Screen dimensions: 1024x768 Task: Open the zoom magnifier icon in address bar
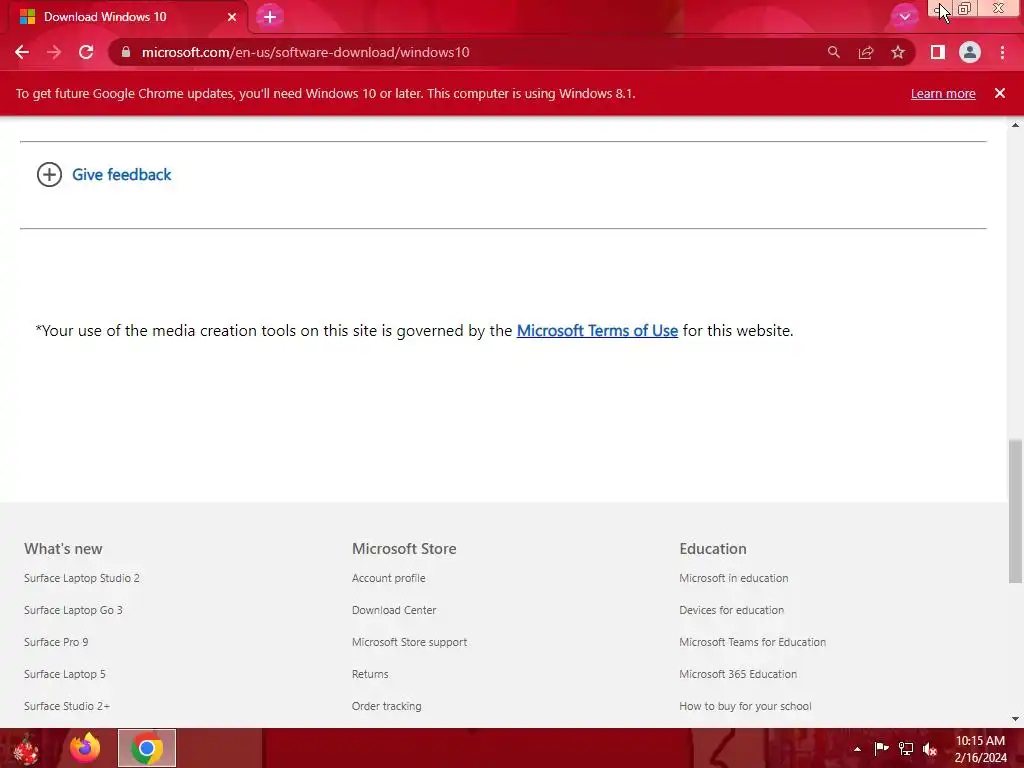pyautogui.click(x=833, y=52)
